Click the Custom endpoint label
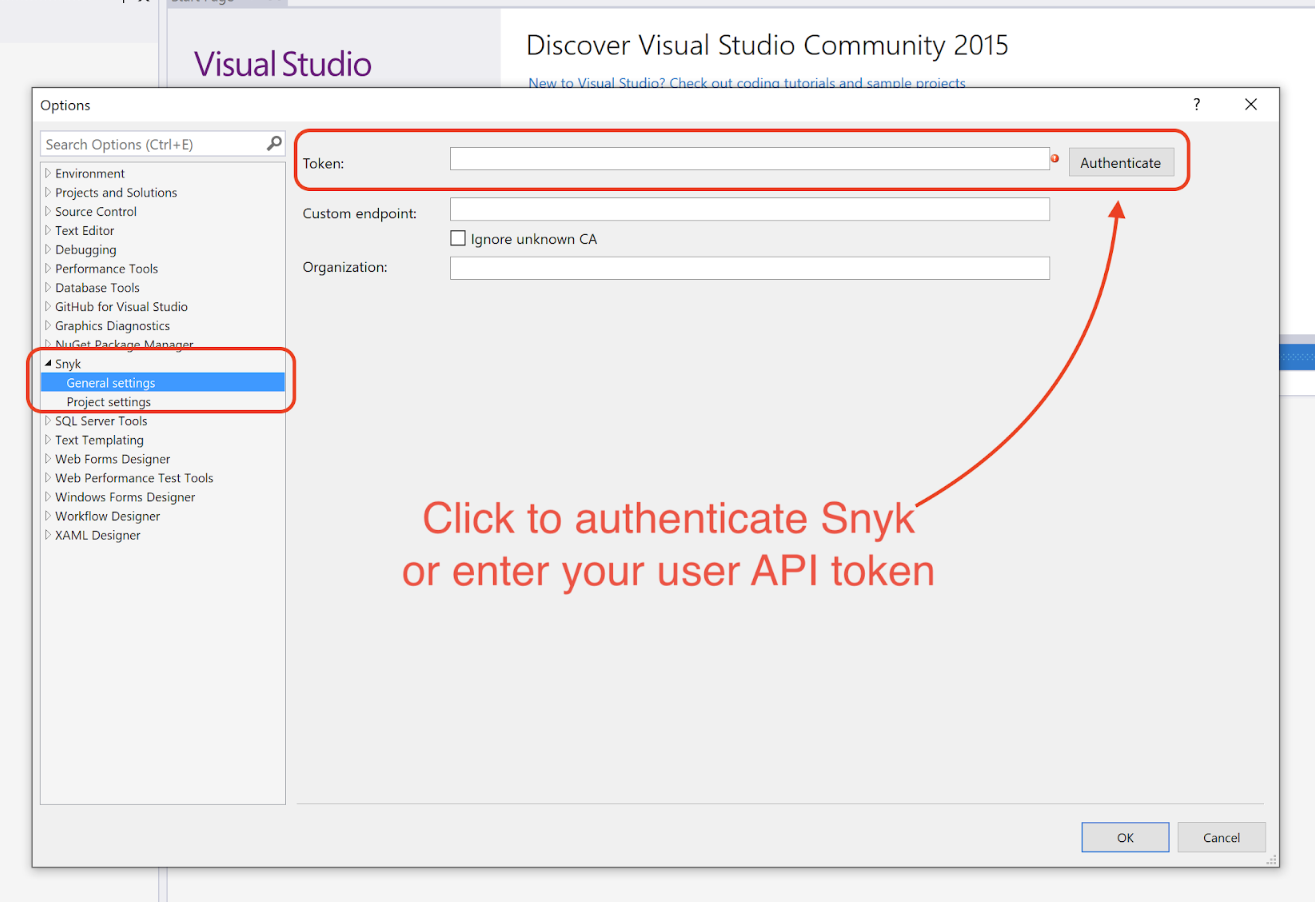The height and width of the screenshot is (902, 1315). [x=360, y=213]
